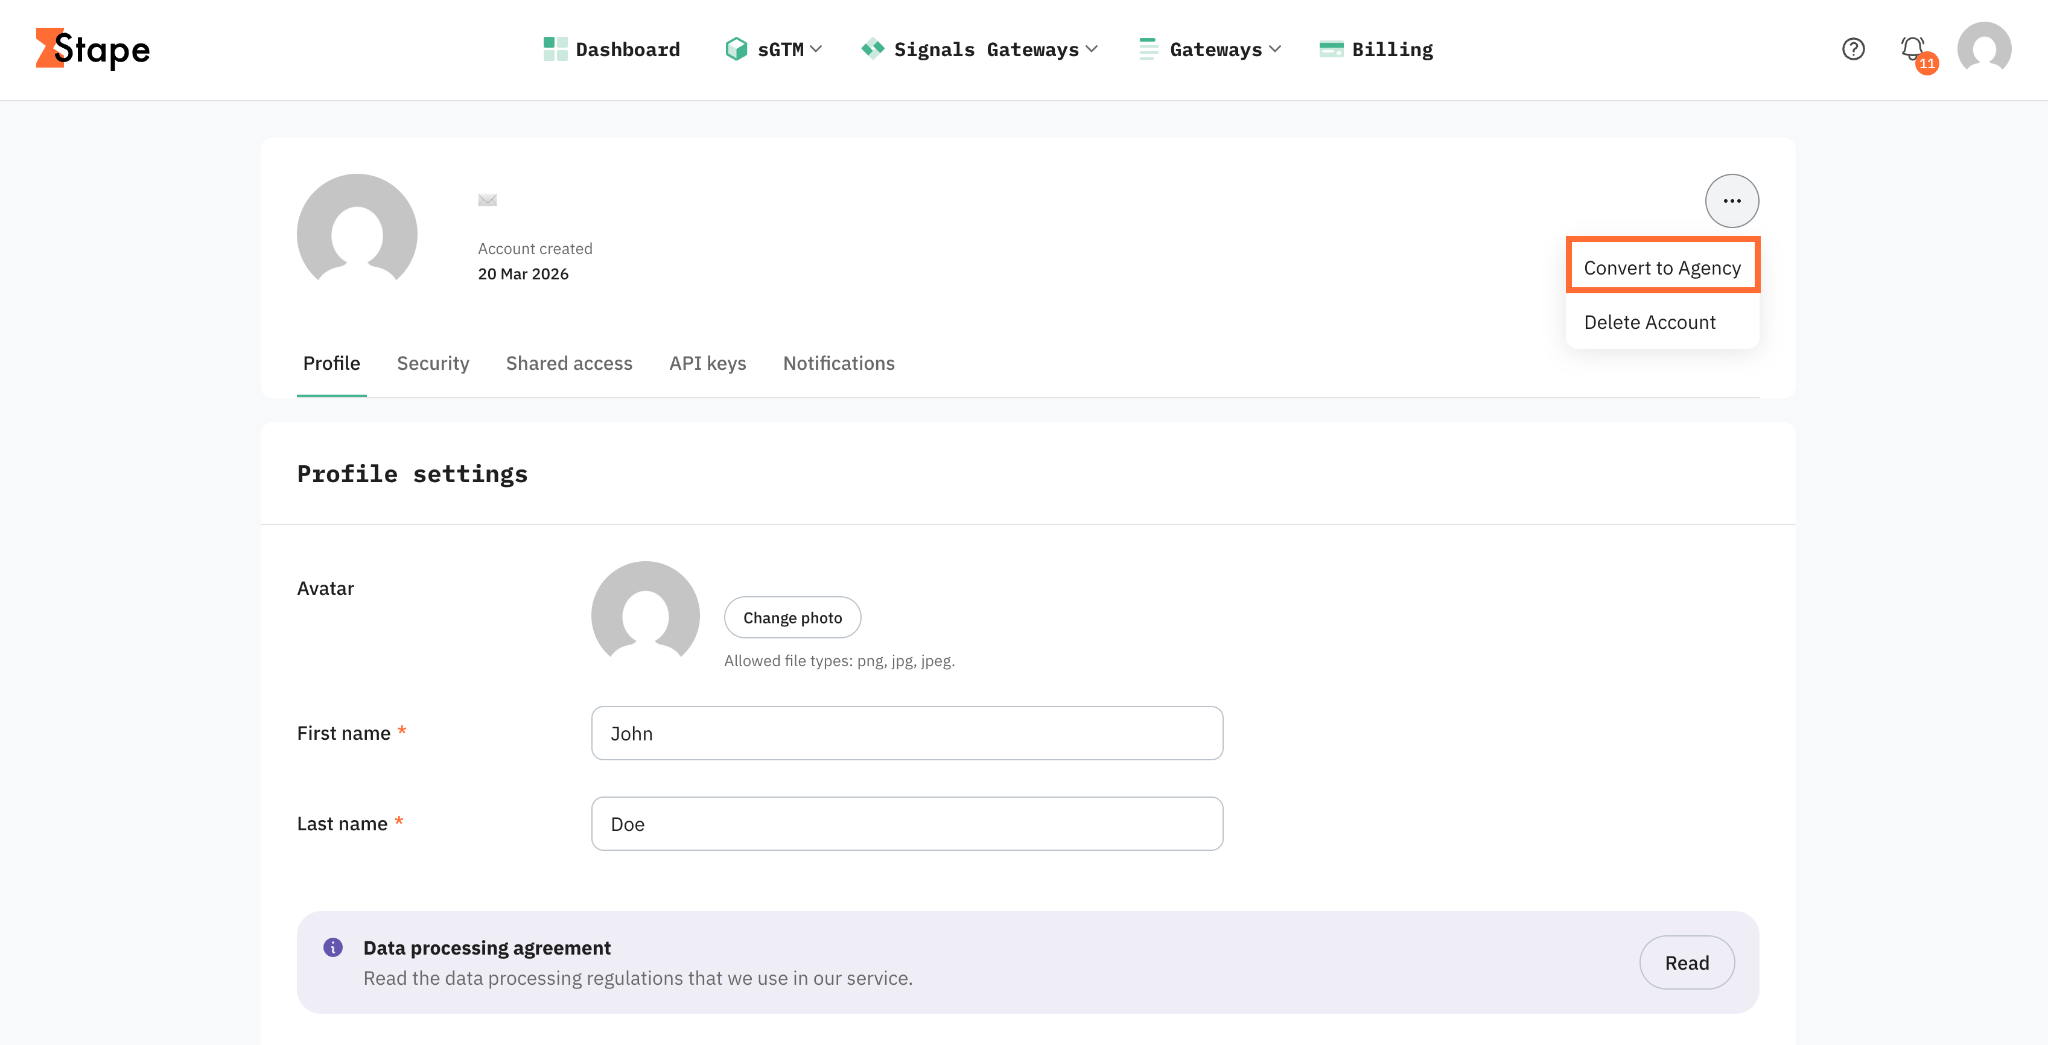
Task: Focus the Last name input field
Action: click(x=907, y=824)
